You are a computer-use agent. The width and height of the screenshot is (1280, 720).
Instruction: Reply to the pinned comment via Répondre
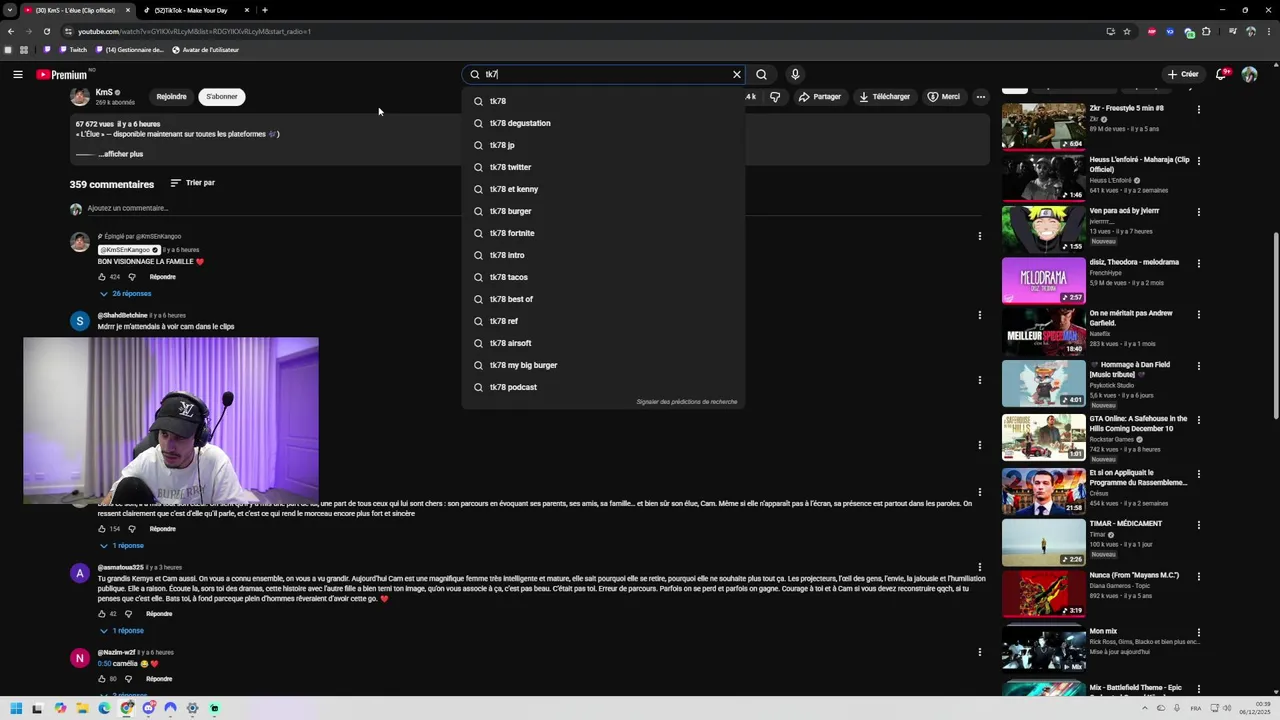(162, 277)
